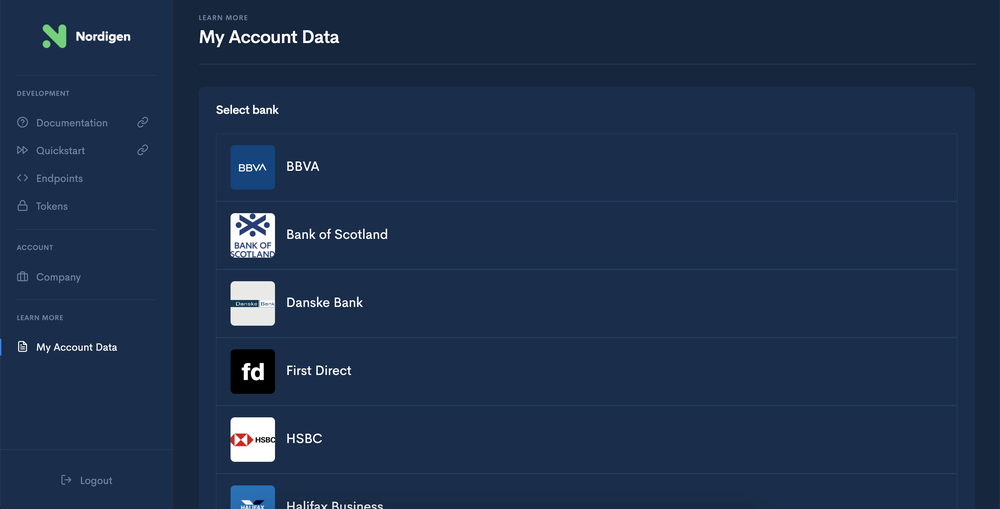This screenshot has height=509, width=1000.
Task: Click the external link icon beside Quickstart
Action: (143, 150)
